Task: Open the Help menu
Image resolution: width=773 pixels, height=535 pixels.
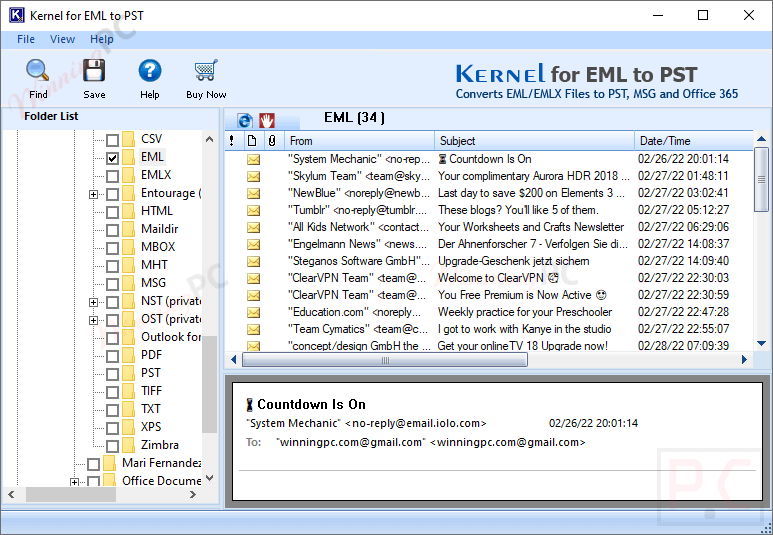Action: [x=102, y=39]
